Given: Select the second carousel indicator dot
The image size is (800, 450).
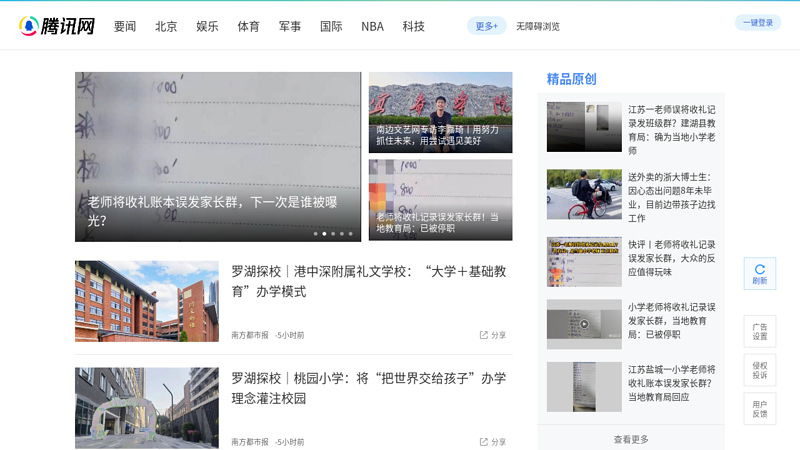Looking at the screenshot, I should [324, 234].
